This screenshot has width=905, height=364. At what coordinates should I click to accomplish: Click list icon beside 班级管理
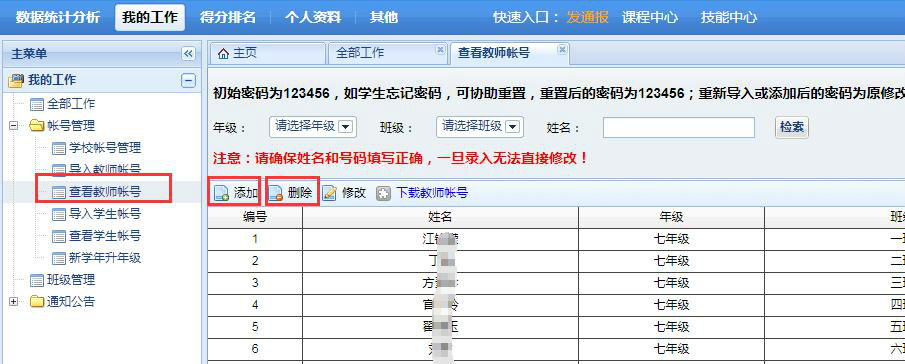click(36, 280)
